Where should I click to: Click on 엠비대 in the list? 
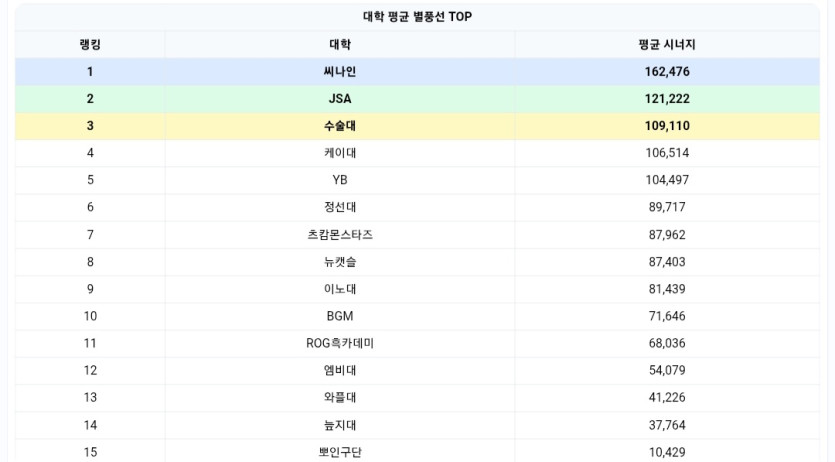tap(340, 371)
